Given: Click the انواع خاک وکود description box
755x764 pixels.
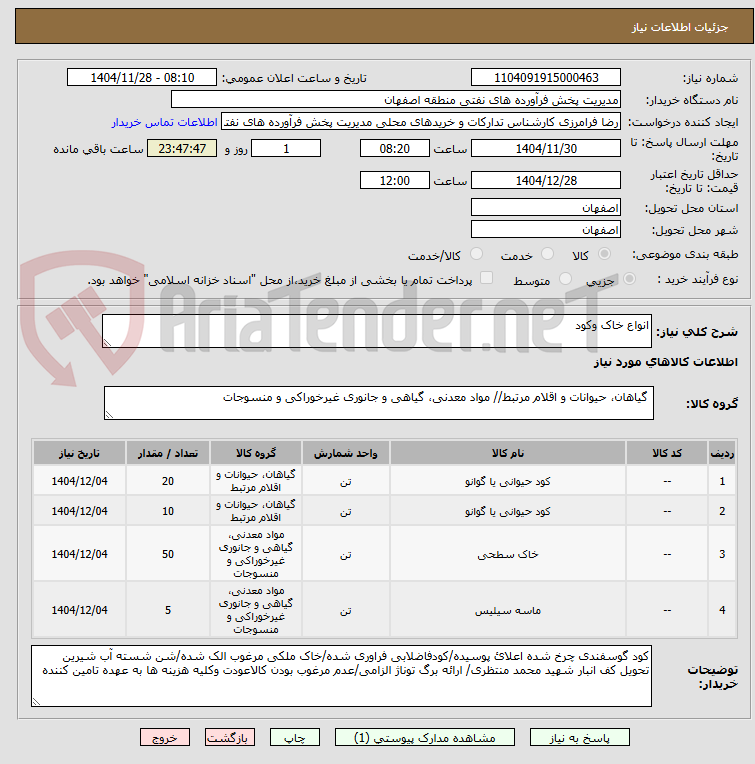Looking at the screenshot, I should pos(377,331).
